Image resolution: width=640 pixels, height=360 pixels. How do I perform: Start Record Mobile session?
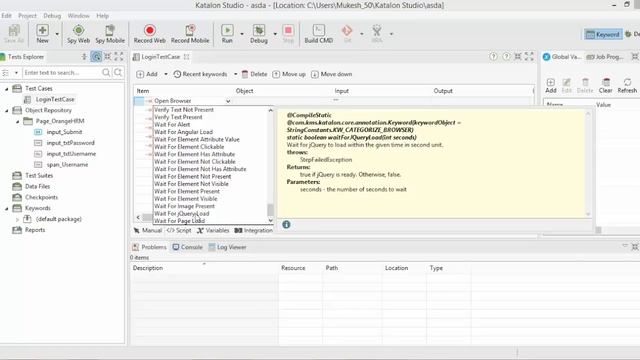coord(190,34)
